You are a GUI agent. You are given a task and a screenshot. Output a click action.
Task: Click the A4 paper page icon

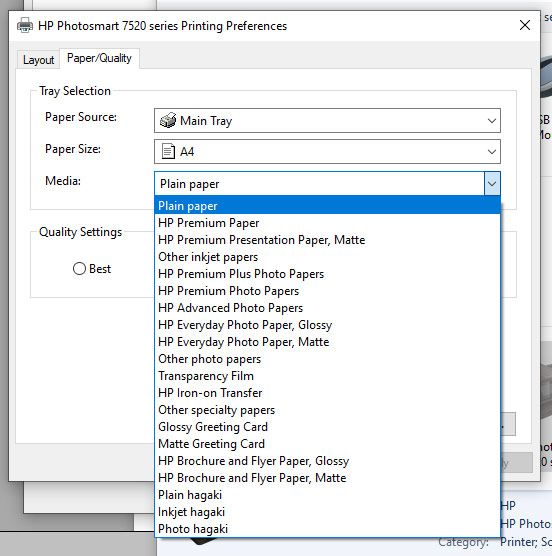tap(168, 151)
